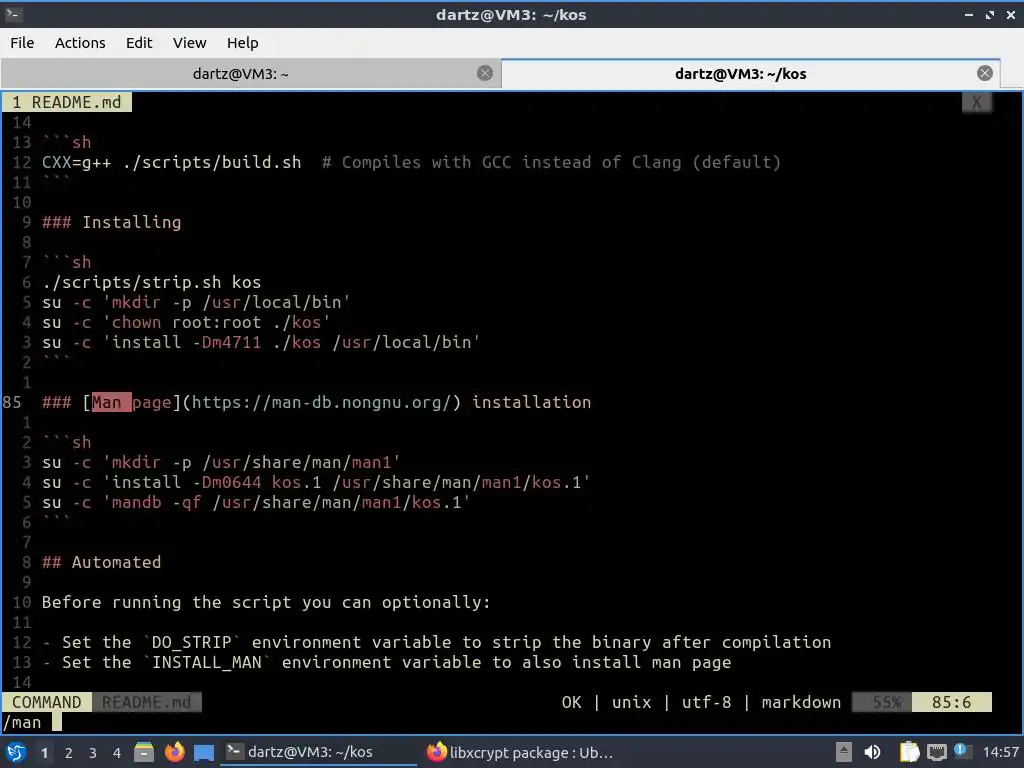Click the 'chown root:root ./kos' line
This screenshot has height=768, width=1024.
point(186,323)
